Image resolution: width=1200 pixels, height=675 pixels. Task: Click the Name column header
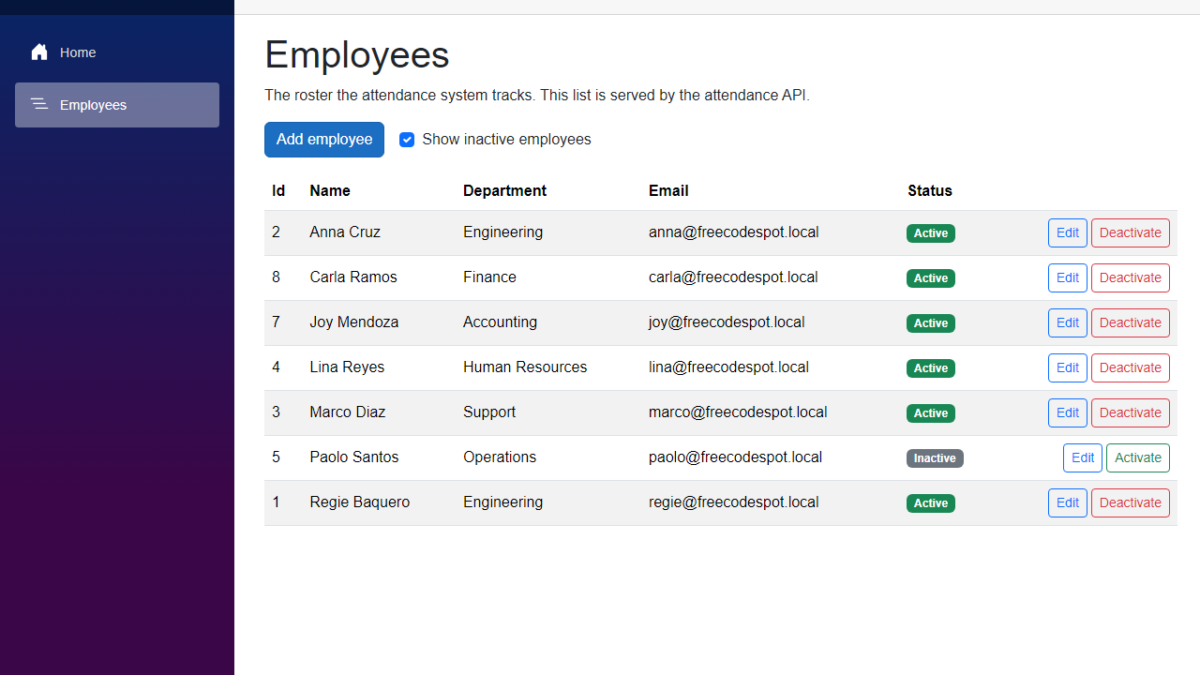330,191
